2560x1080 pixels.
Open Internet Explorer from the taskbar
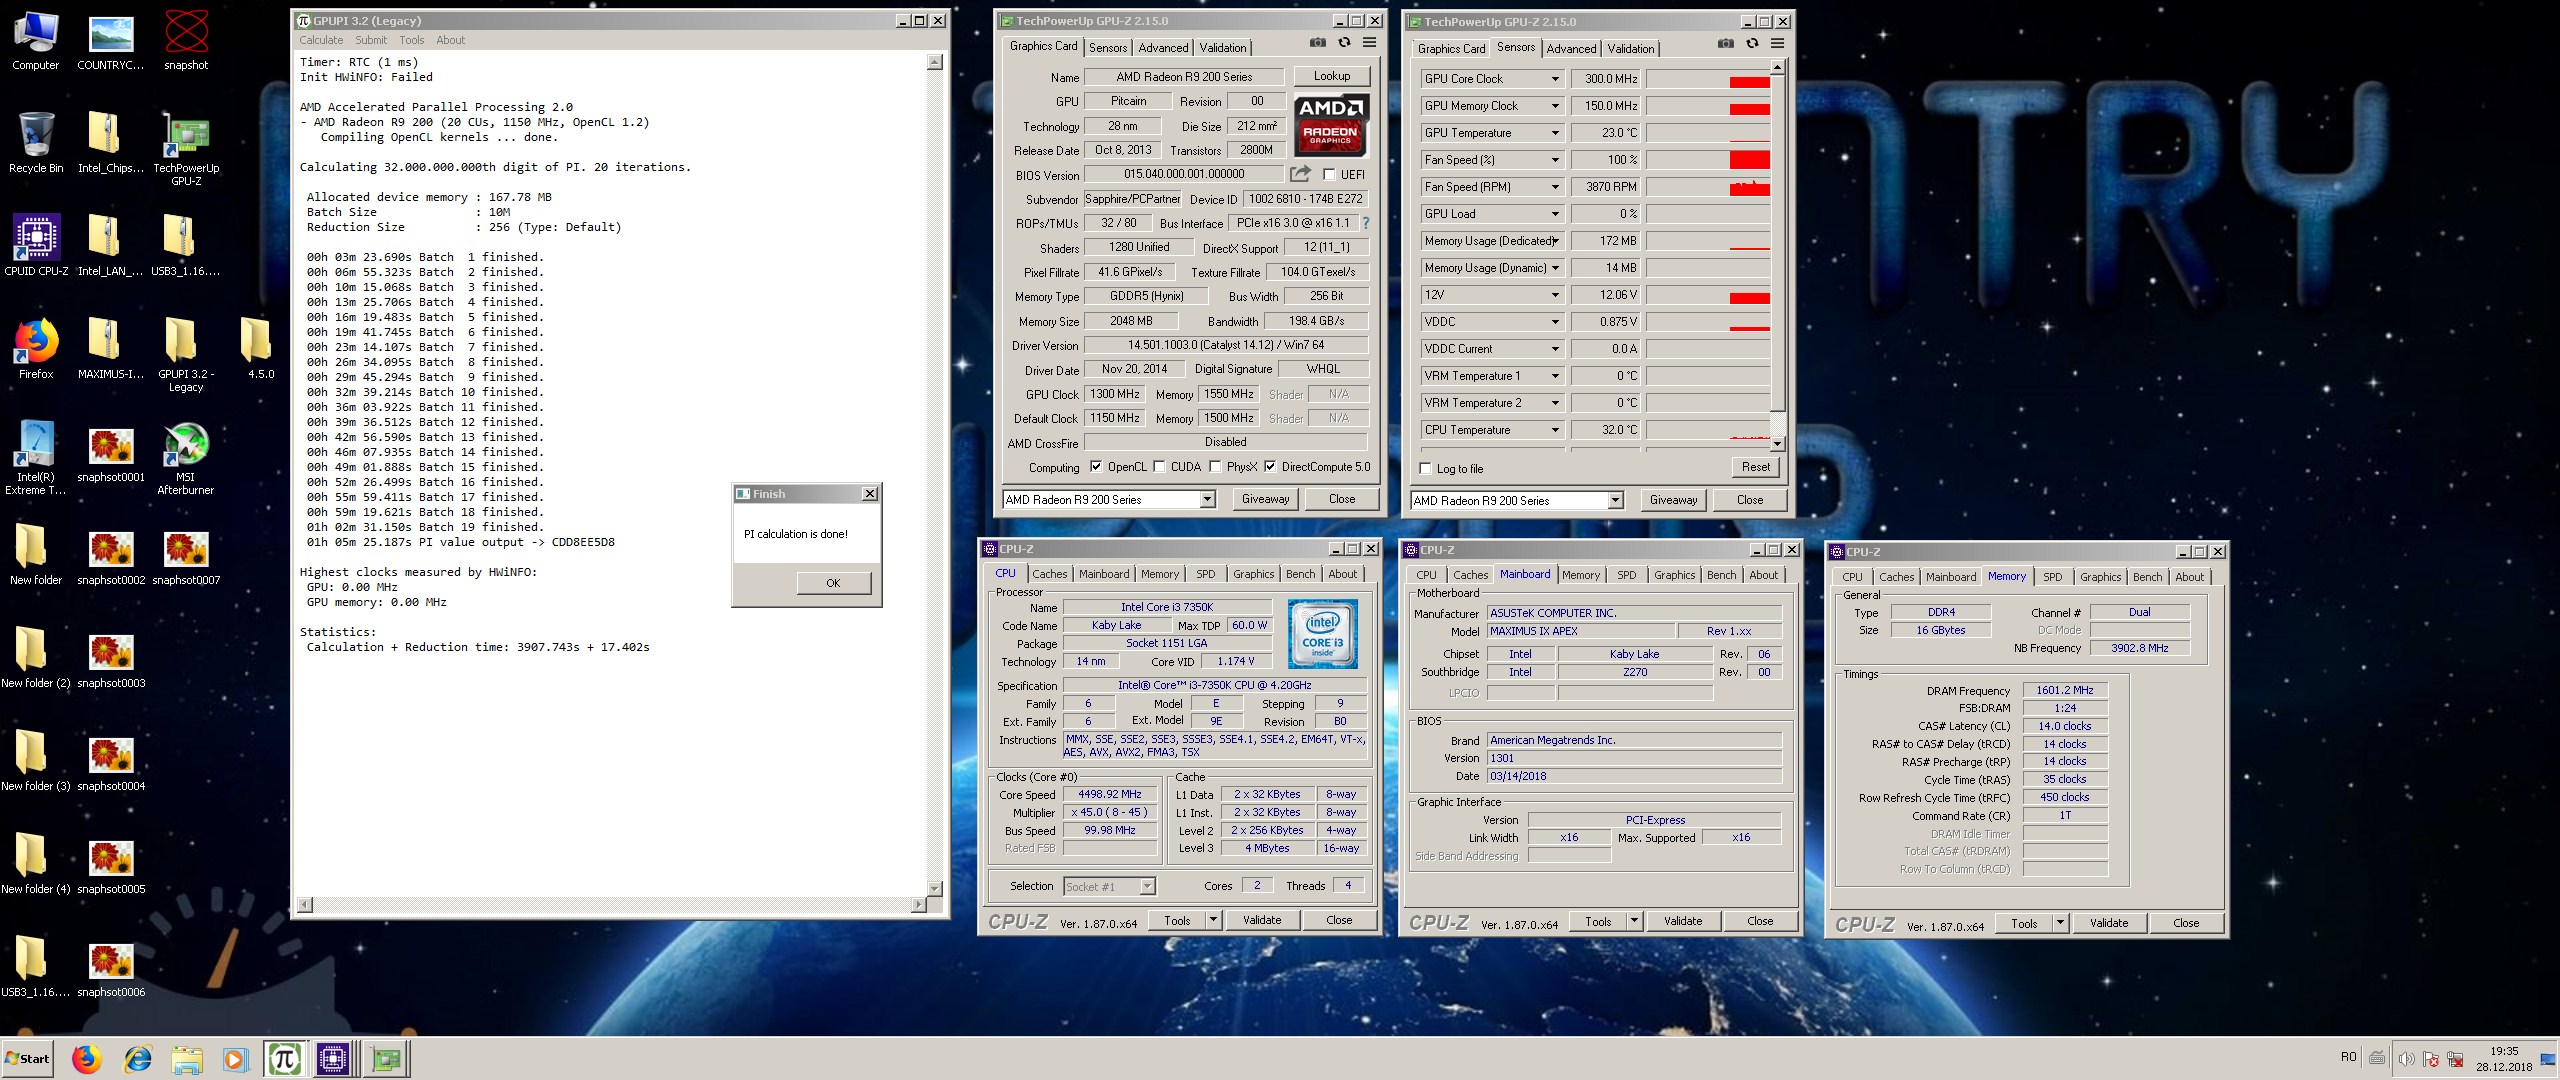[x=137, y=1058]
